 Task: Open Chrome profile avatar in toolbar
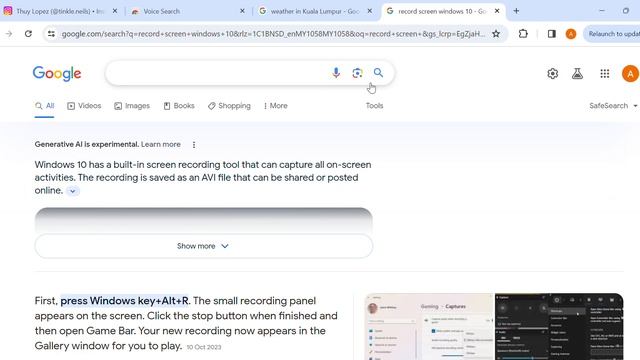click(x=571, y=34)
